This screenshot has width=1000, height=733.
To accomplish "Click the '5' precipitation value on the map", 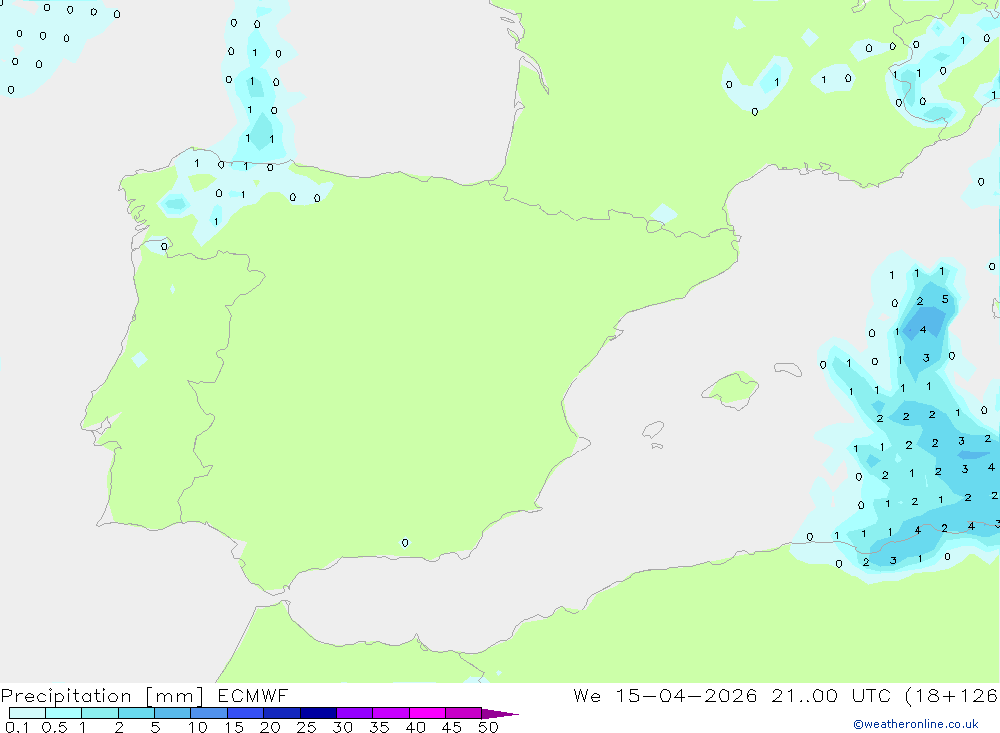I will [945, 299].
